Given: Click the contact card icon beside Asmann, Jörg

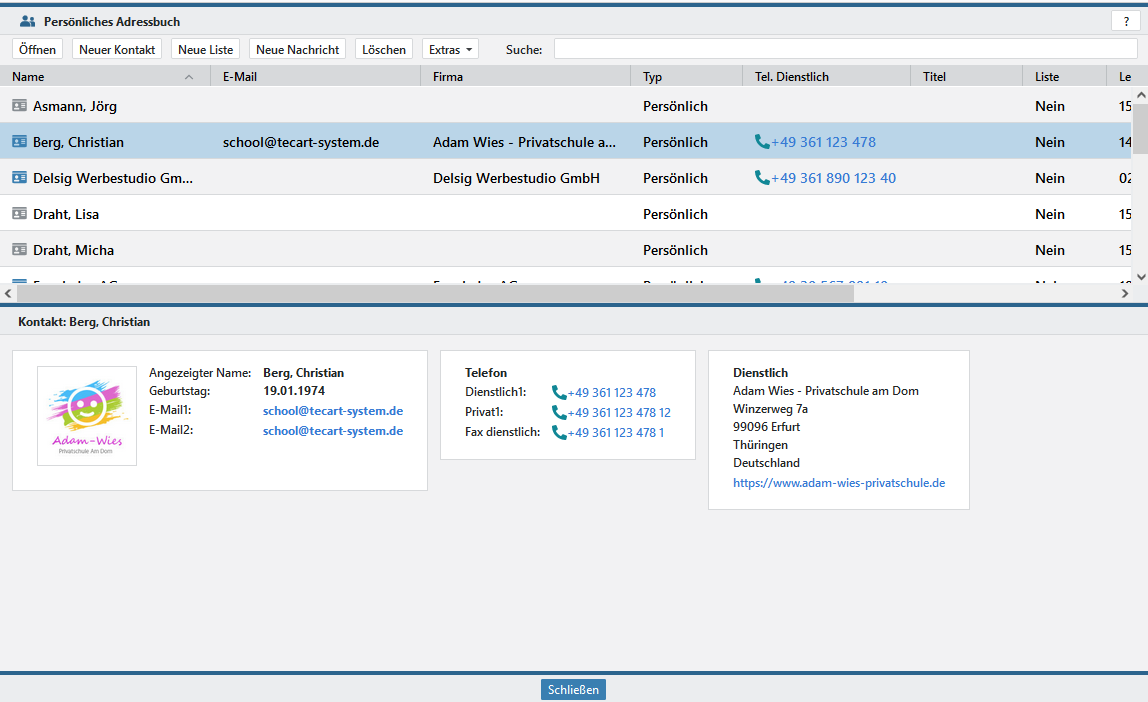Looking at the screenshot, I should click(20, 106).
